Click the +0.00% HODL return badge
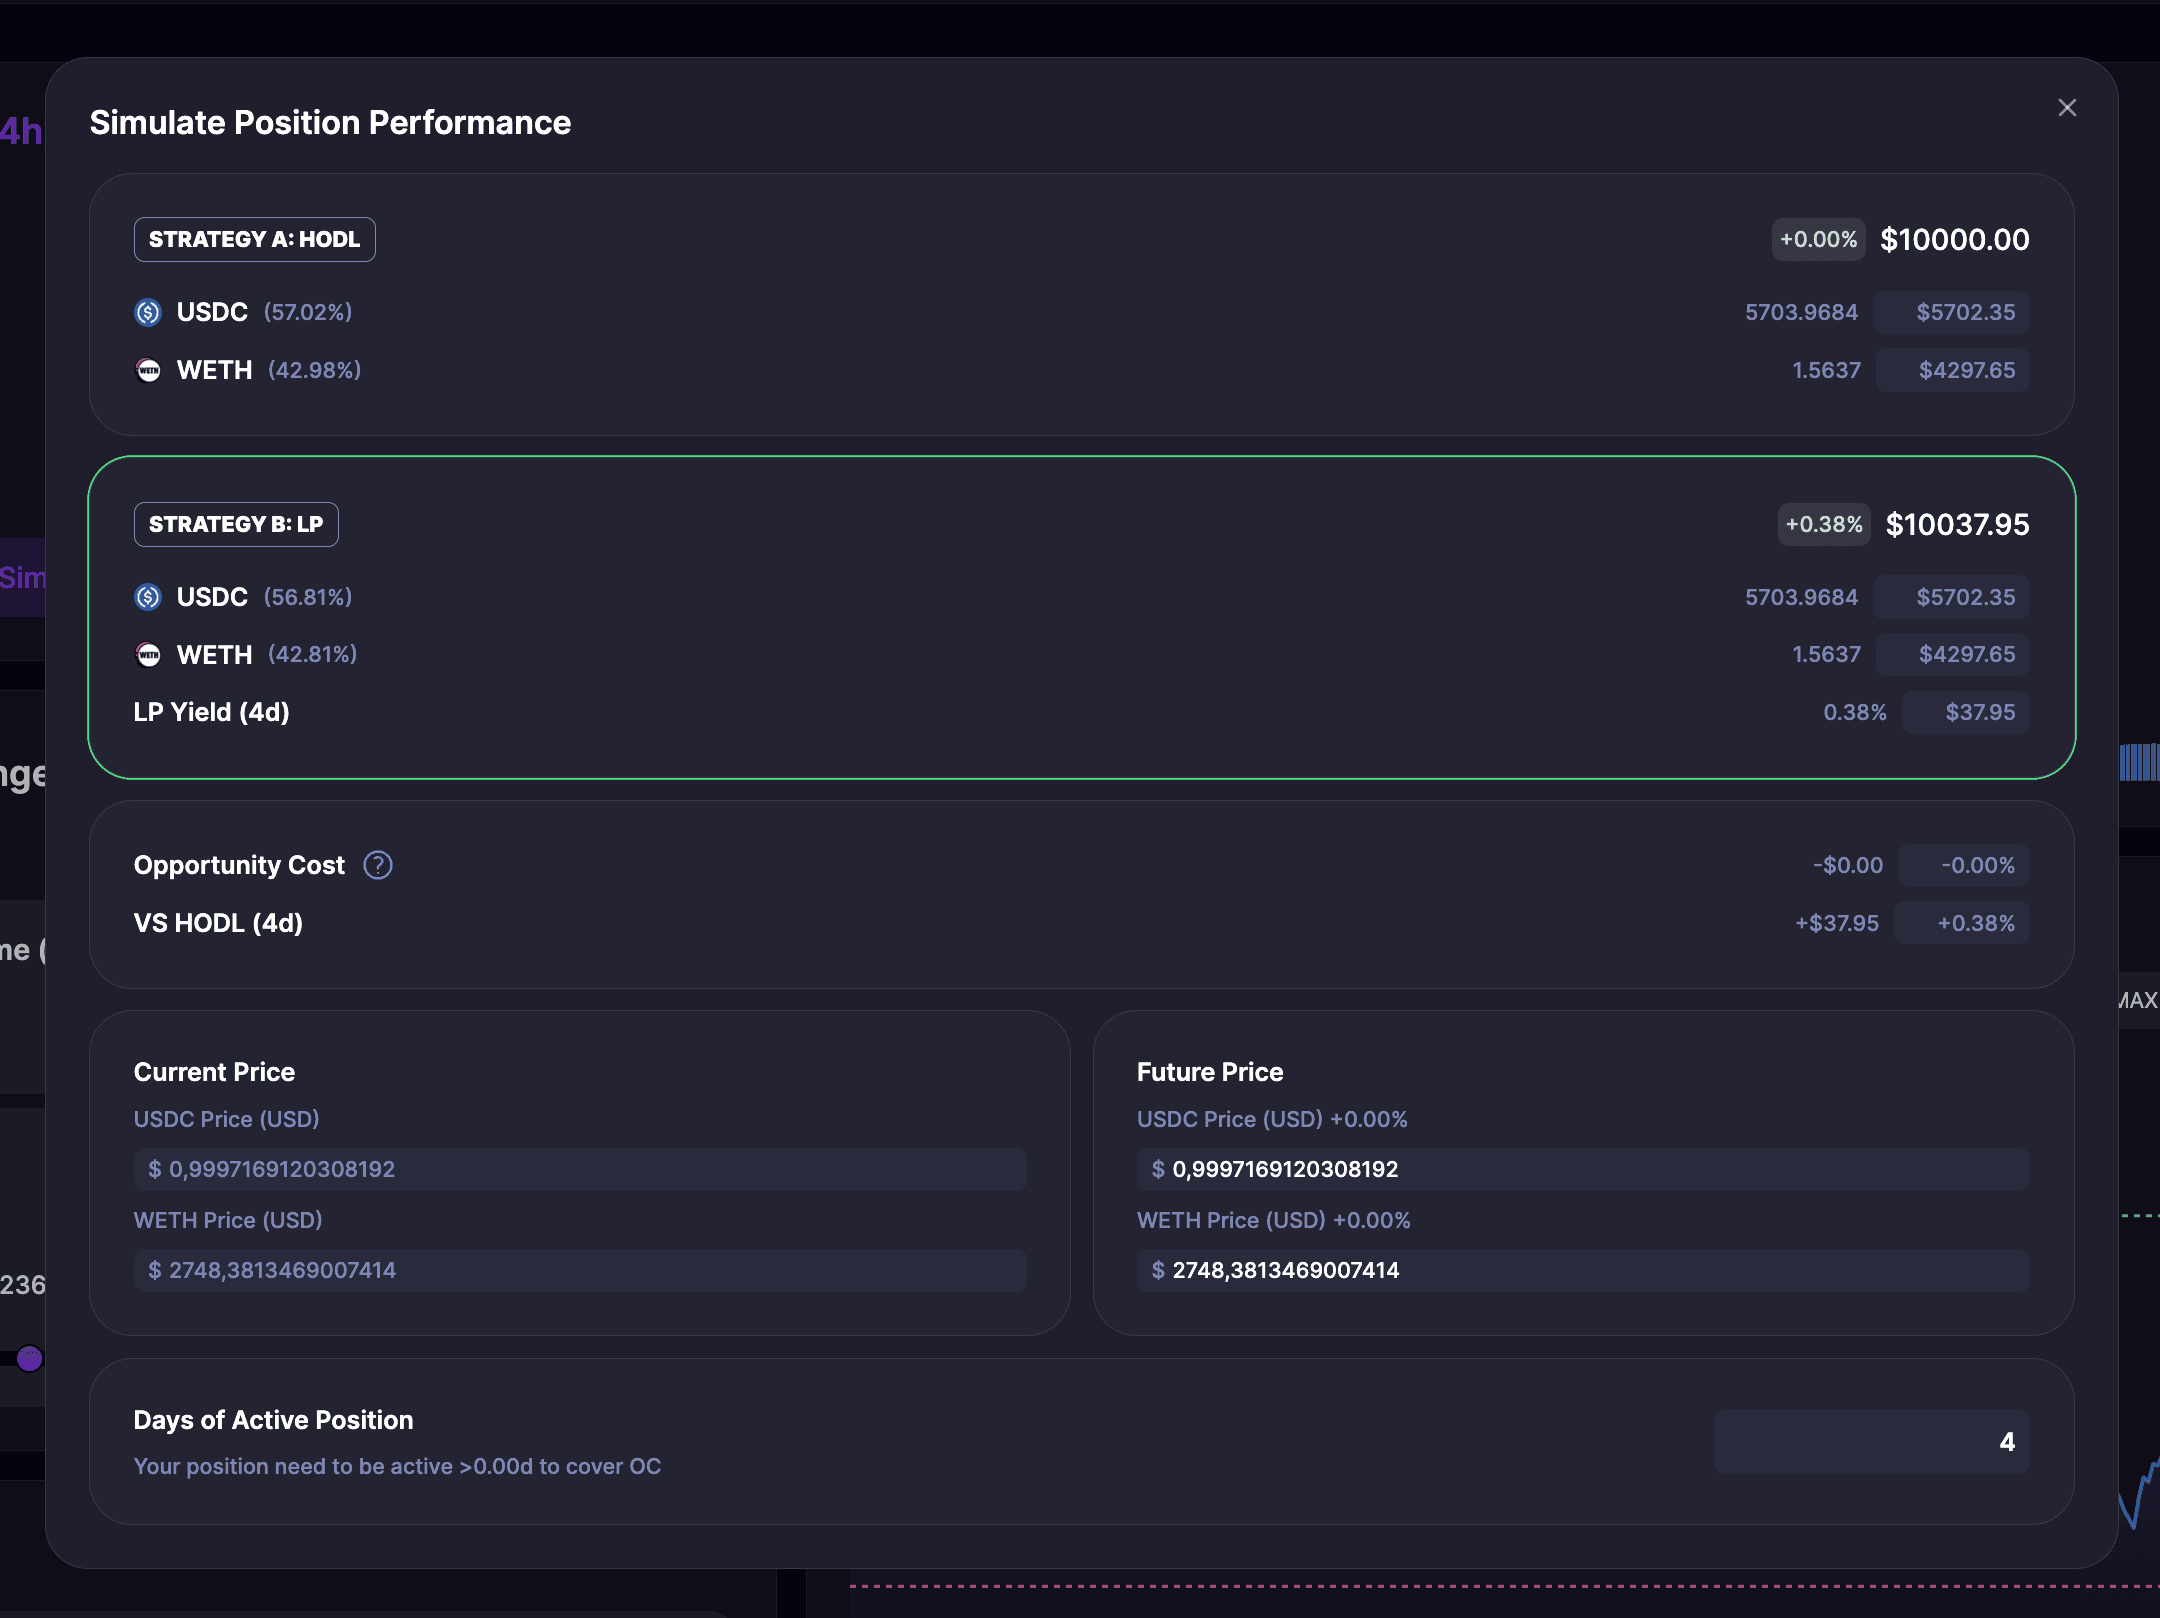Viewport: 2160px width, 1618px height. [x=1817, y=240]
